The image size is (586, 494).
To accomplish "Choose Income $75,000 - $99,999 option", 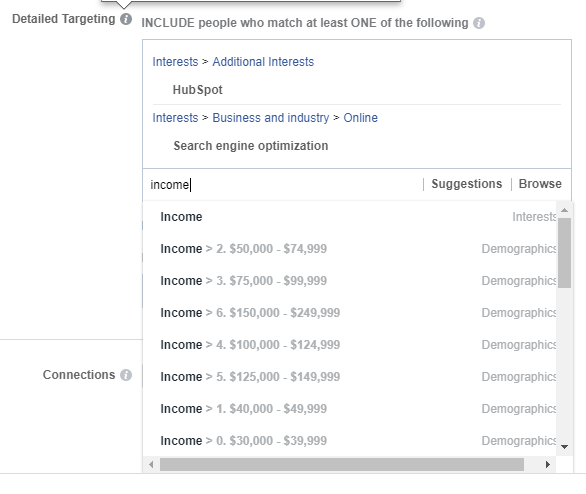I will click(x=350, y=281).
